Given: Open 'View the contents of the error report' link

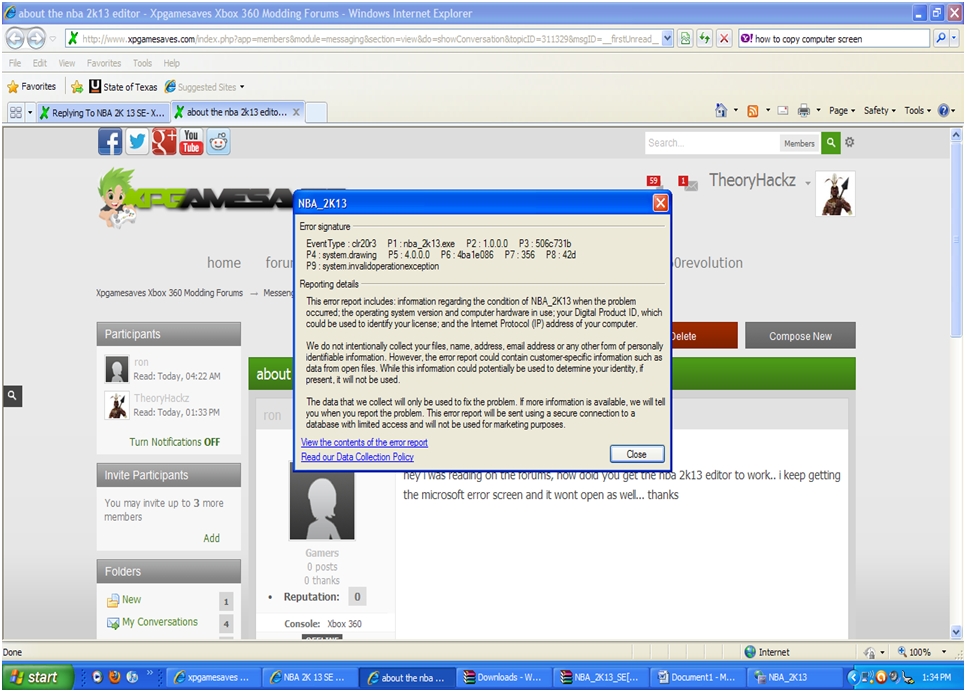Looking at the screenshot, I should click(364, 442).
